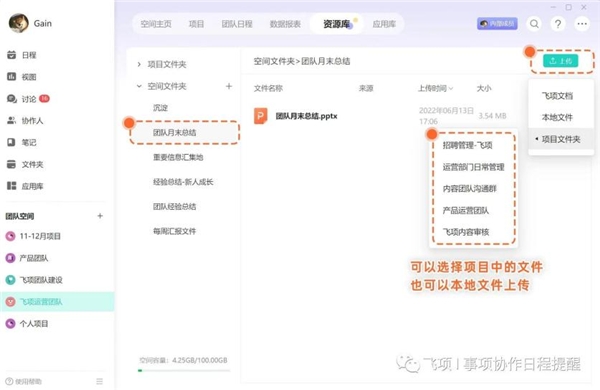Select 产品运营团队 in project folder submenu
Image resolution: width=600 pixels, height=390 pixels.
[x=466, y=210]
